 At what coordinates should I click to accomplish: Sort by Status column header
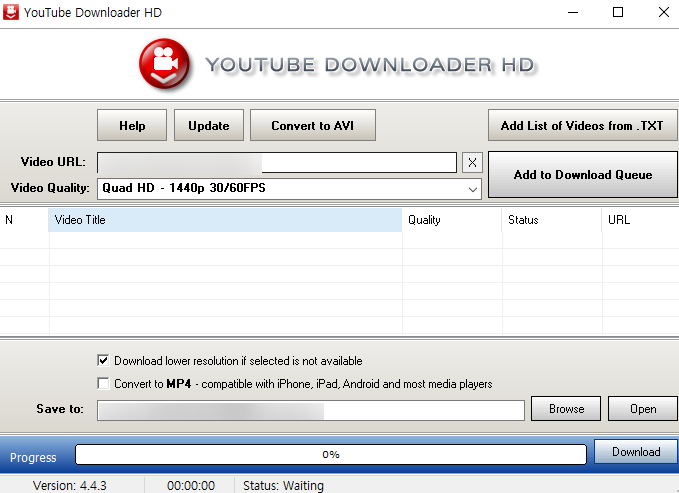tap(552, 220)
